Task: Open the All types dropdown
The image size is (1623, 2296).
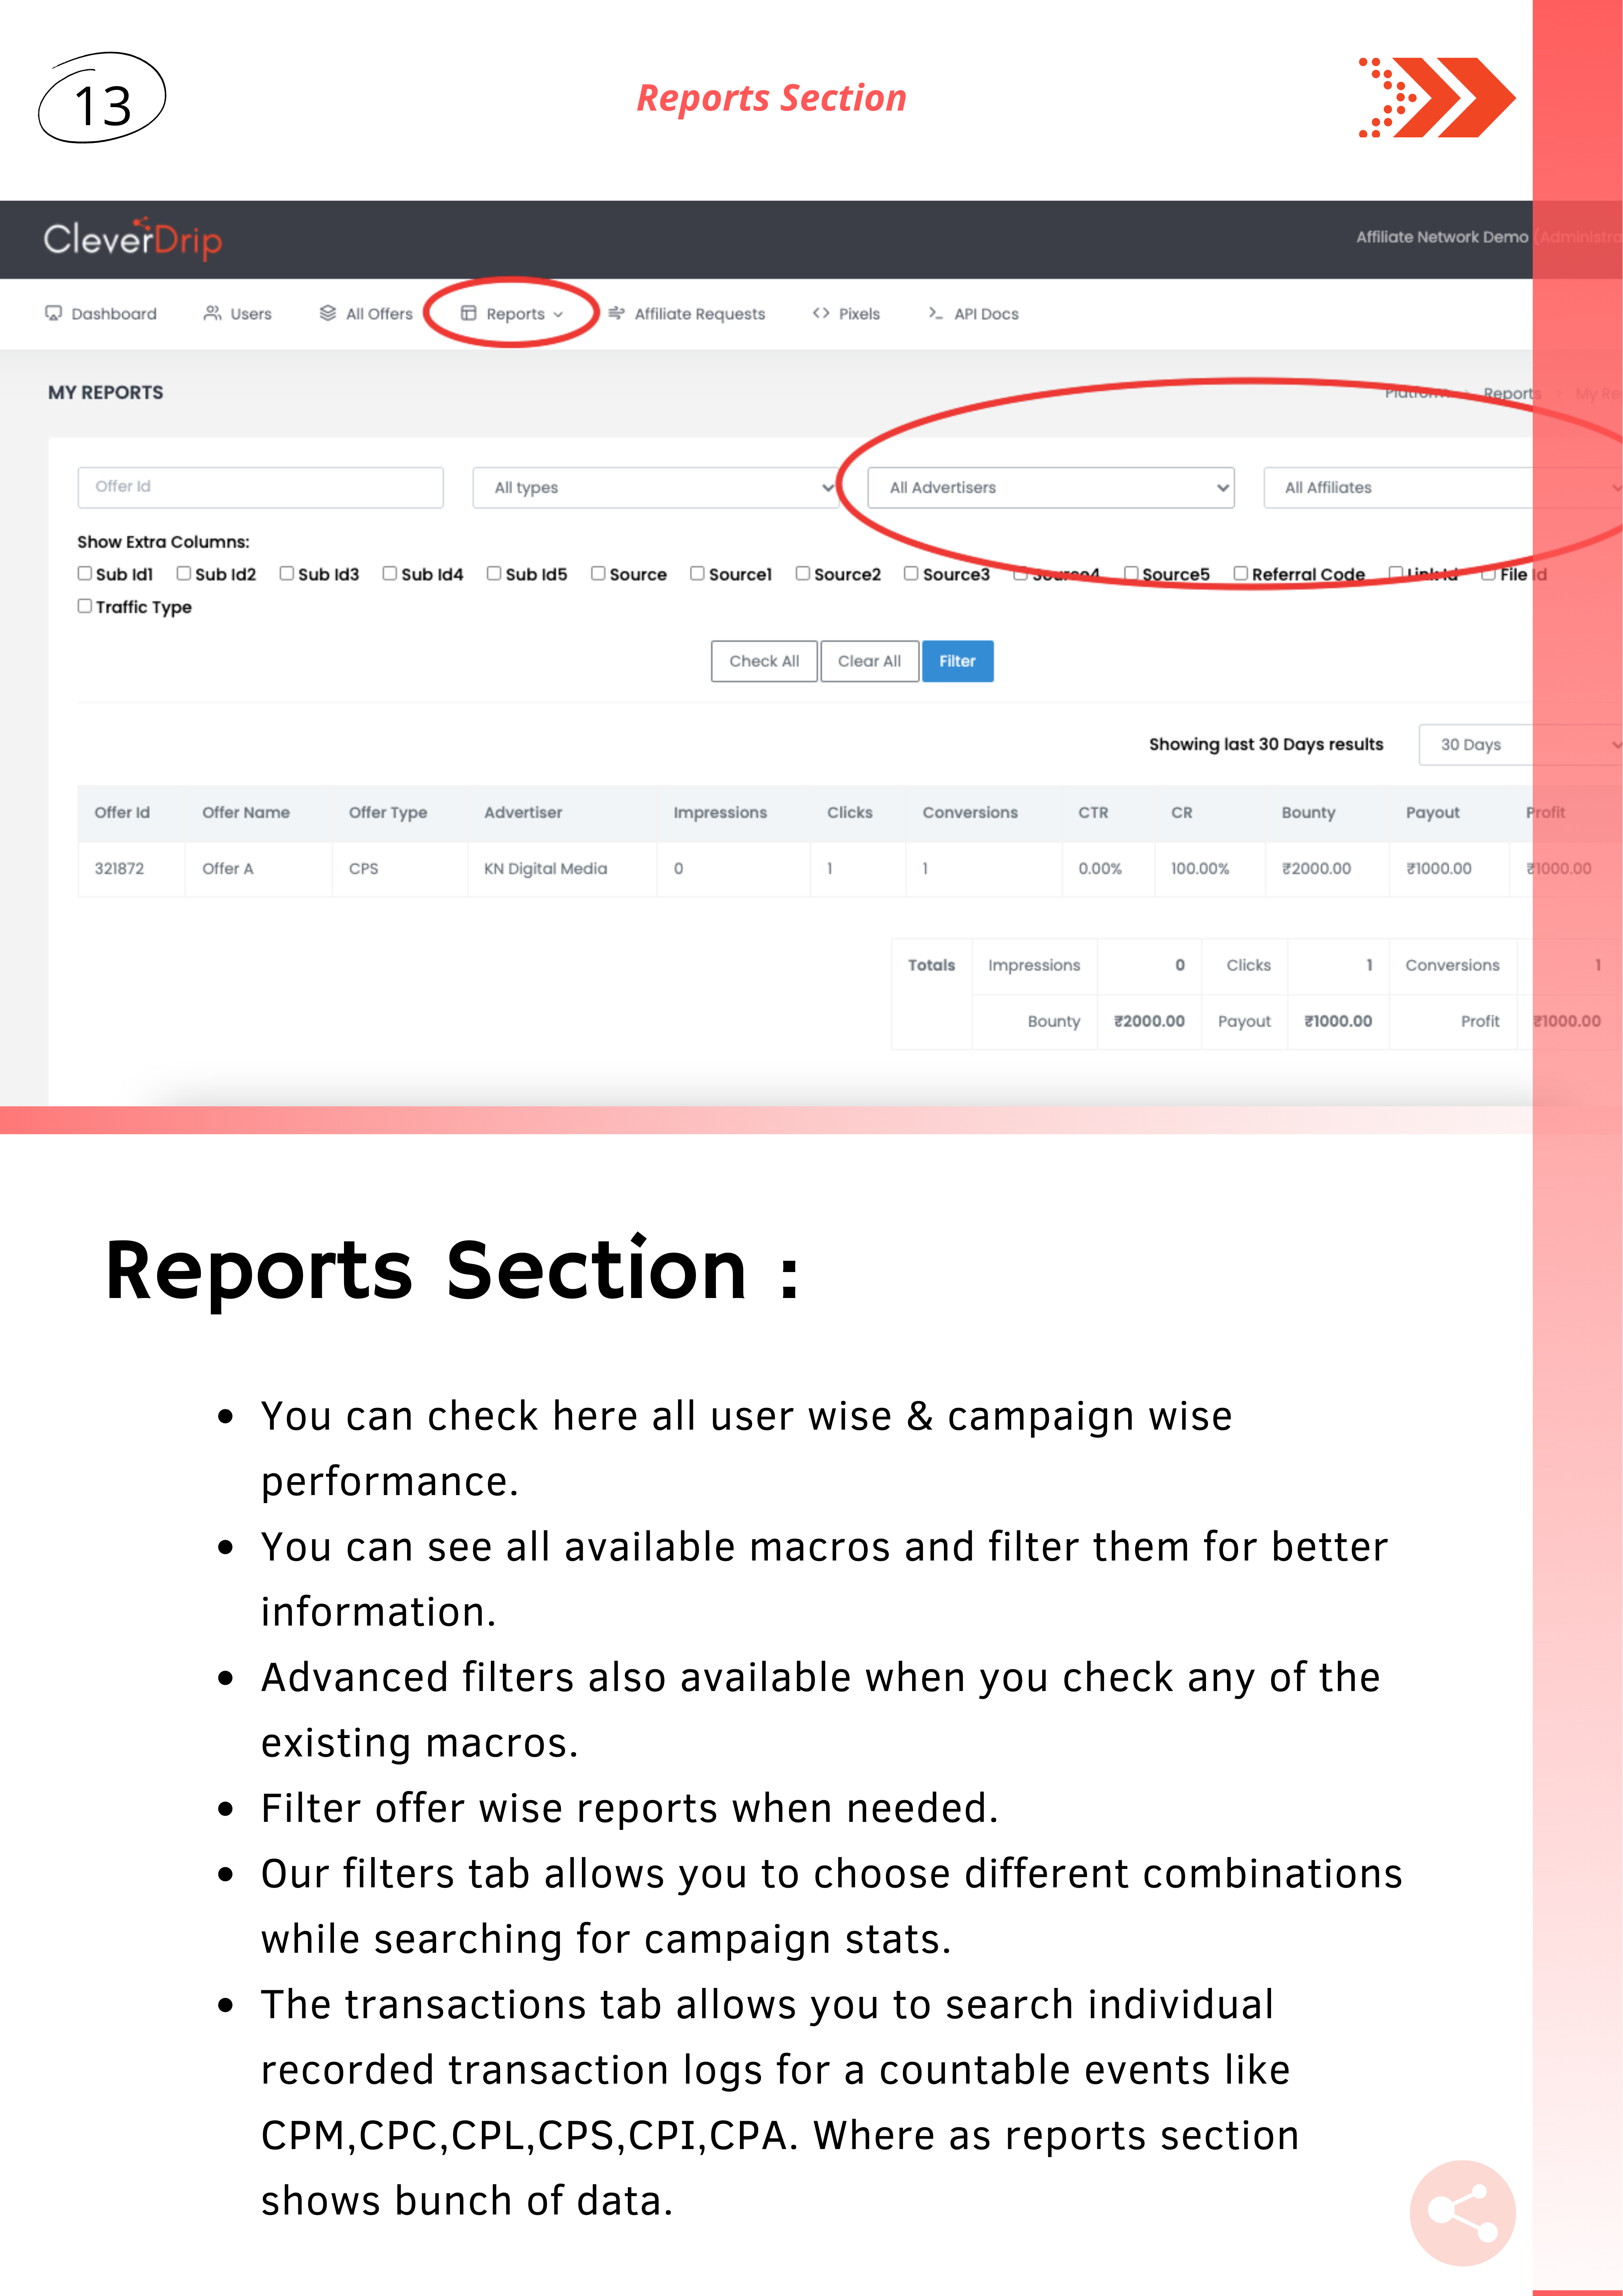Action: 656,488
